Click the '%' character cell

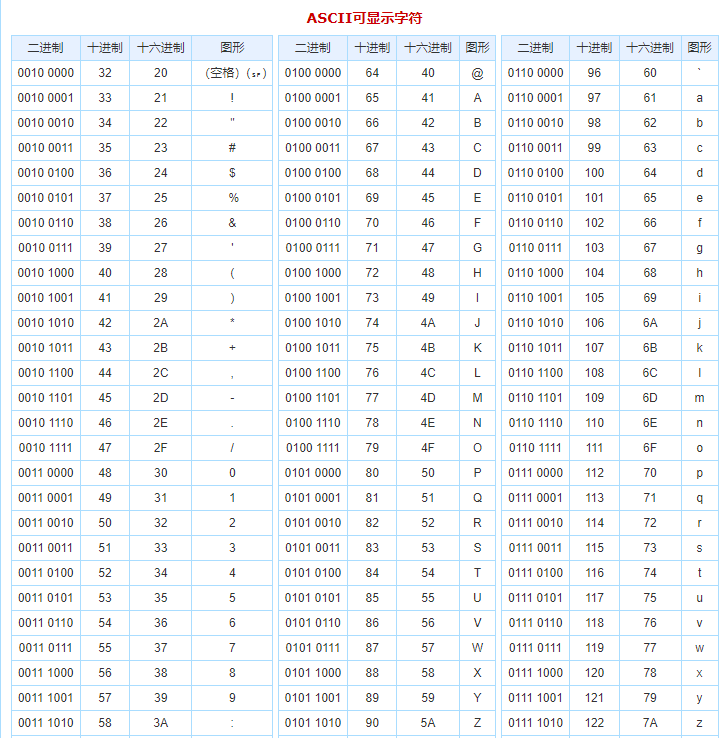pyautogui.click(x=232, y=198)
